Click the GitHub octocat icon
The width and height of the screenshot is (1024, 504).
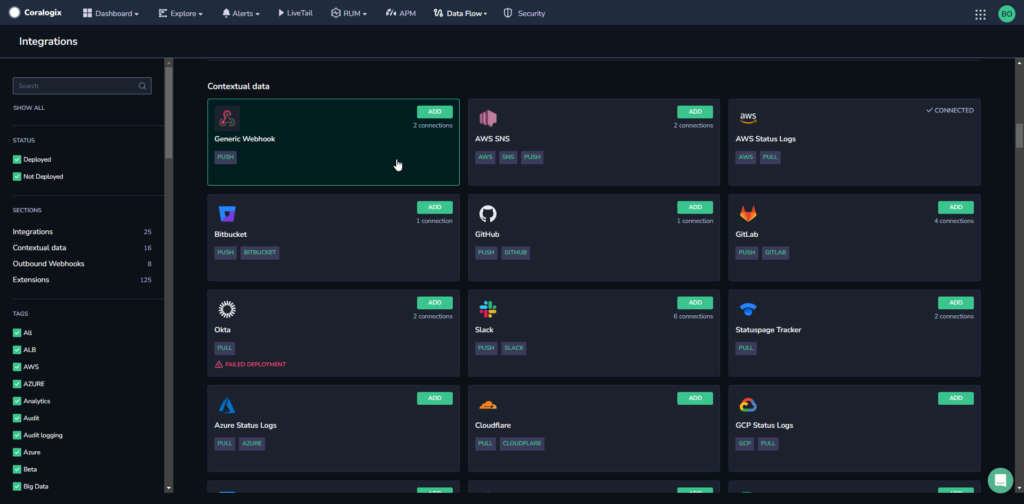click(x=488, y=213)
